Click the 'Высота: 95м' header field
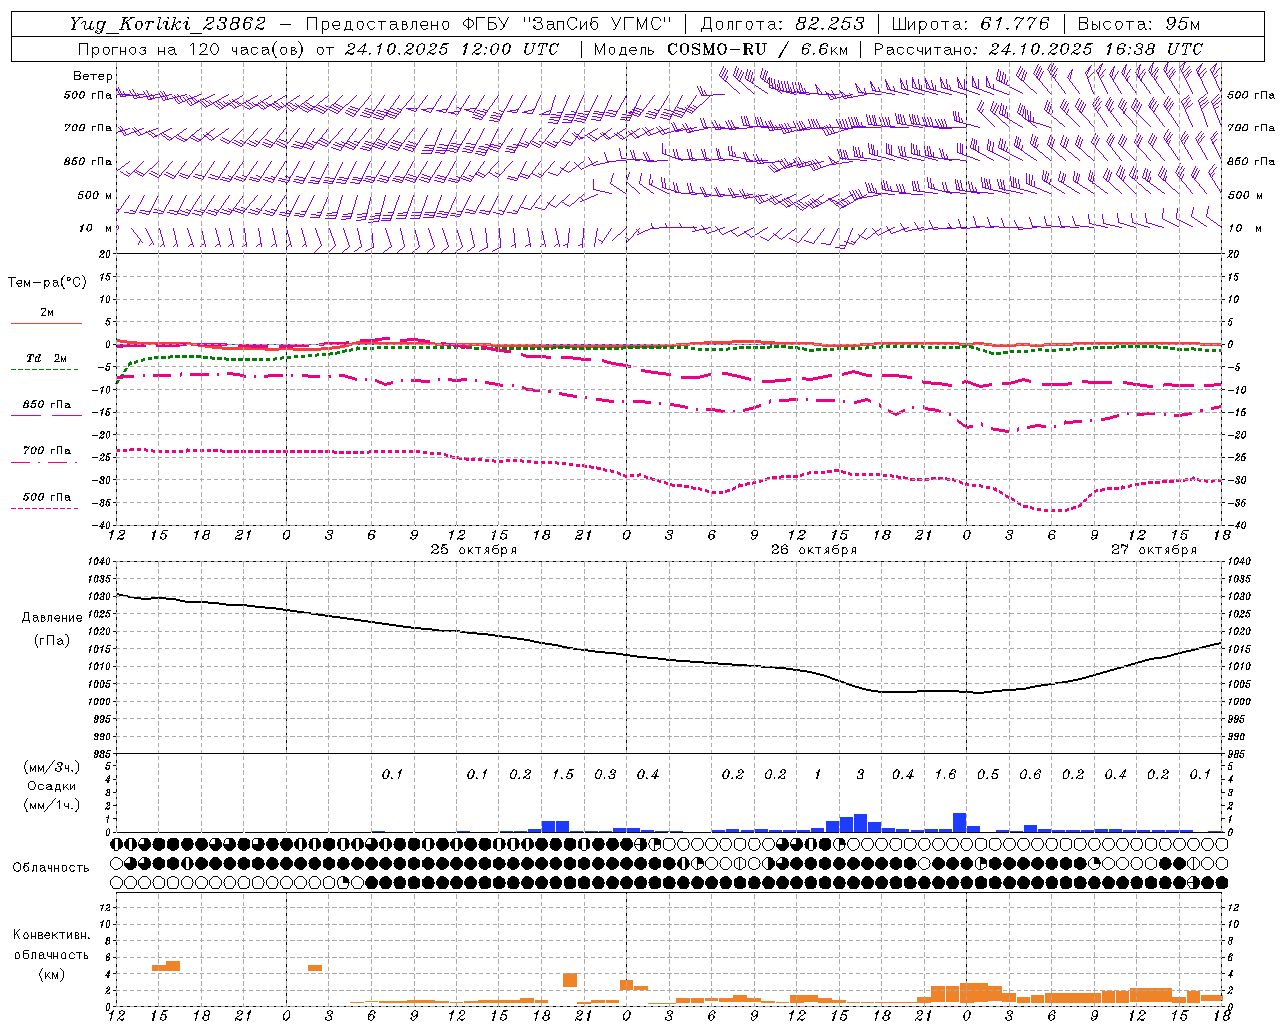This screenshot has height=1024, width=1280. 1137,24
